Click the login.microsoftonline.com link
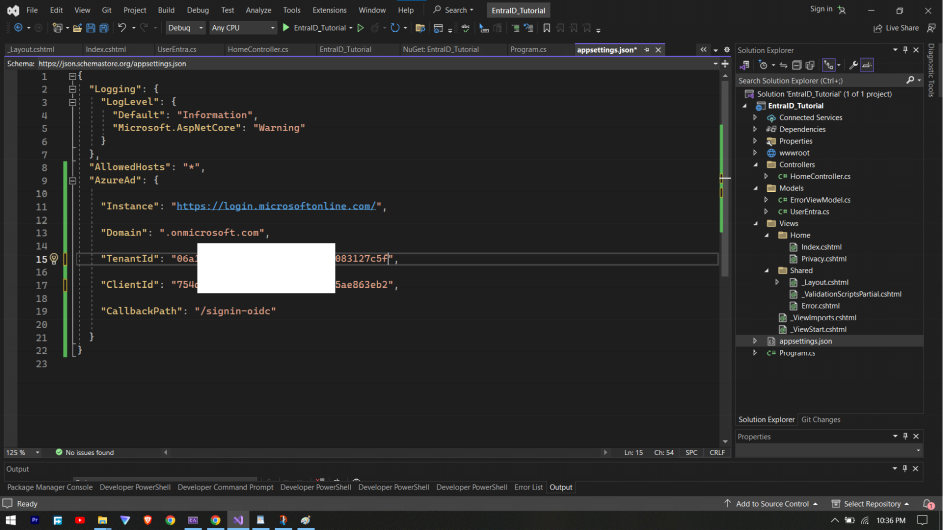Screen dimensions: 943x530 [x=276, y=206]
